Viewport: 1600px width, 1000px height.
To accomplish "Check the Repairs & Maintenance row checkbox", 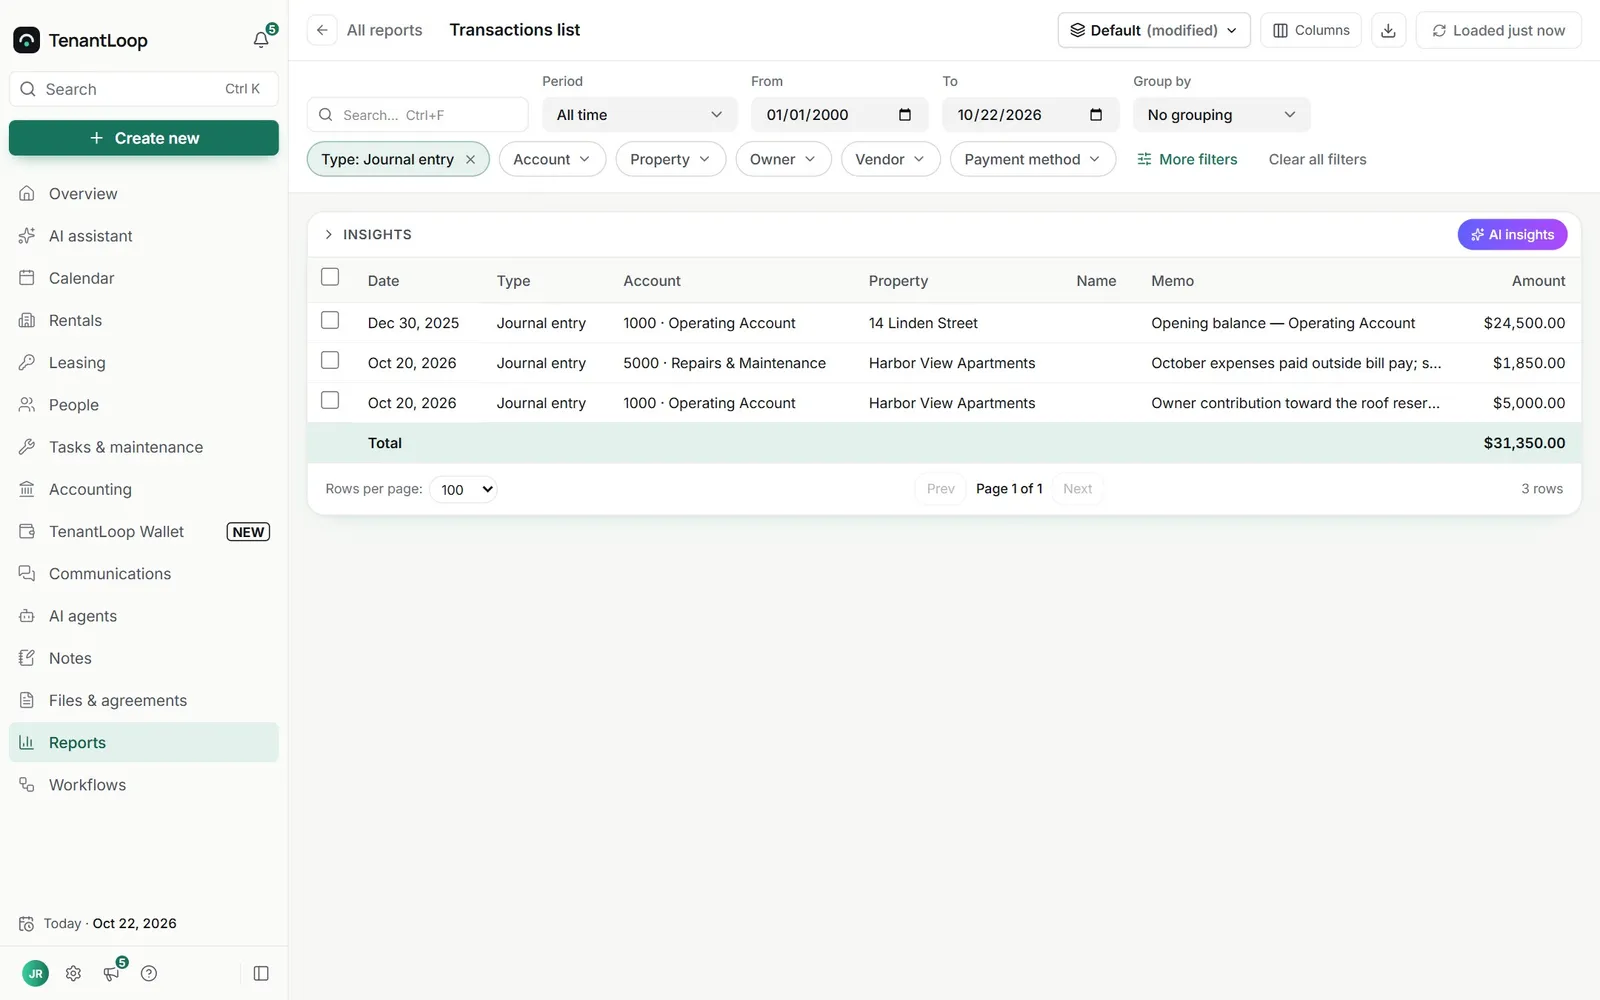I will [x=330, y=360].
